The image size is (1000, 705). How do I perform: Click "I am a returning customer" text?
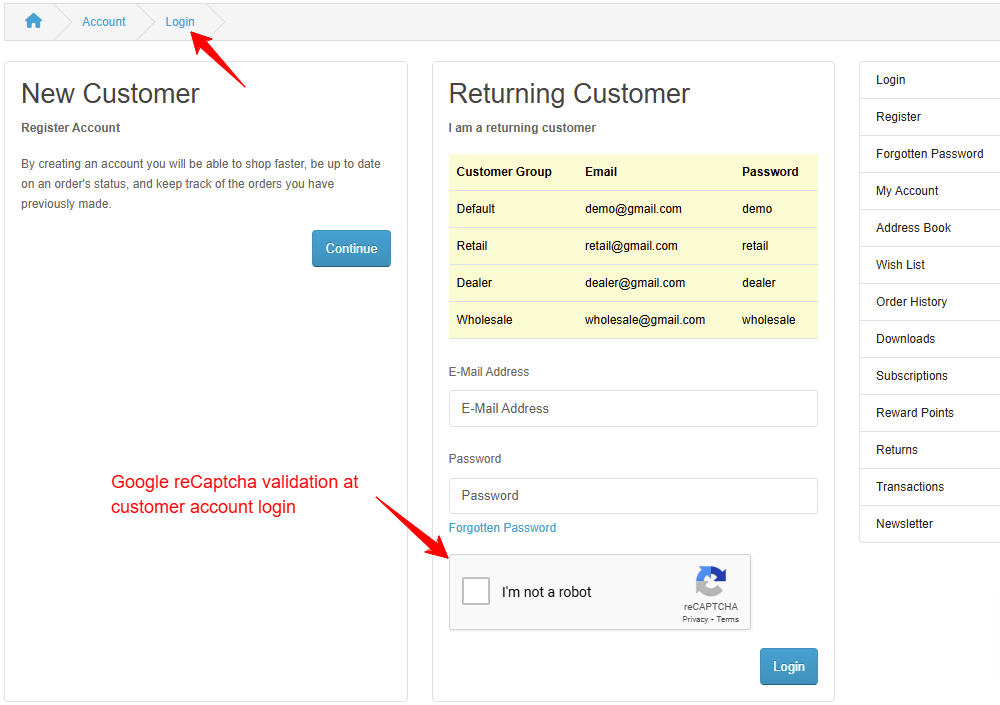[x=522, y=128]
